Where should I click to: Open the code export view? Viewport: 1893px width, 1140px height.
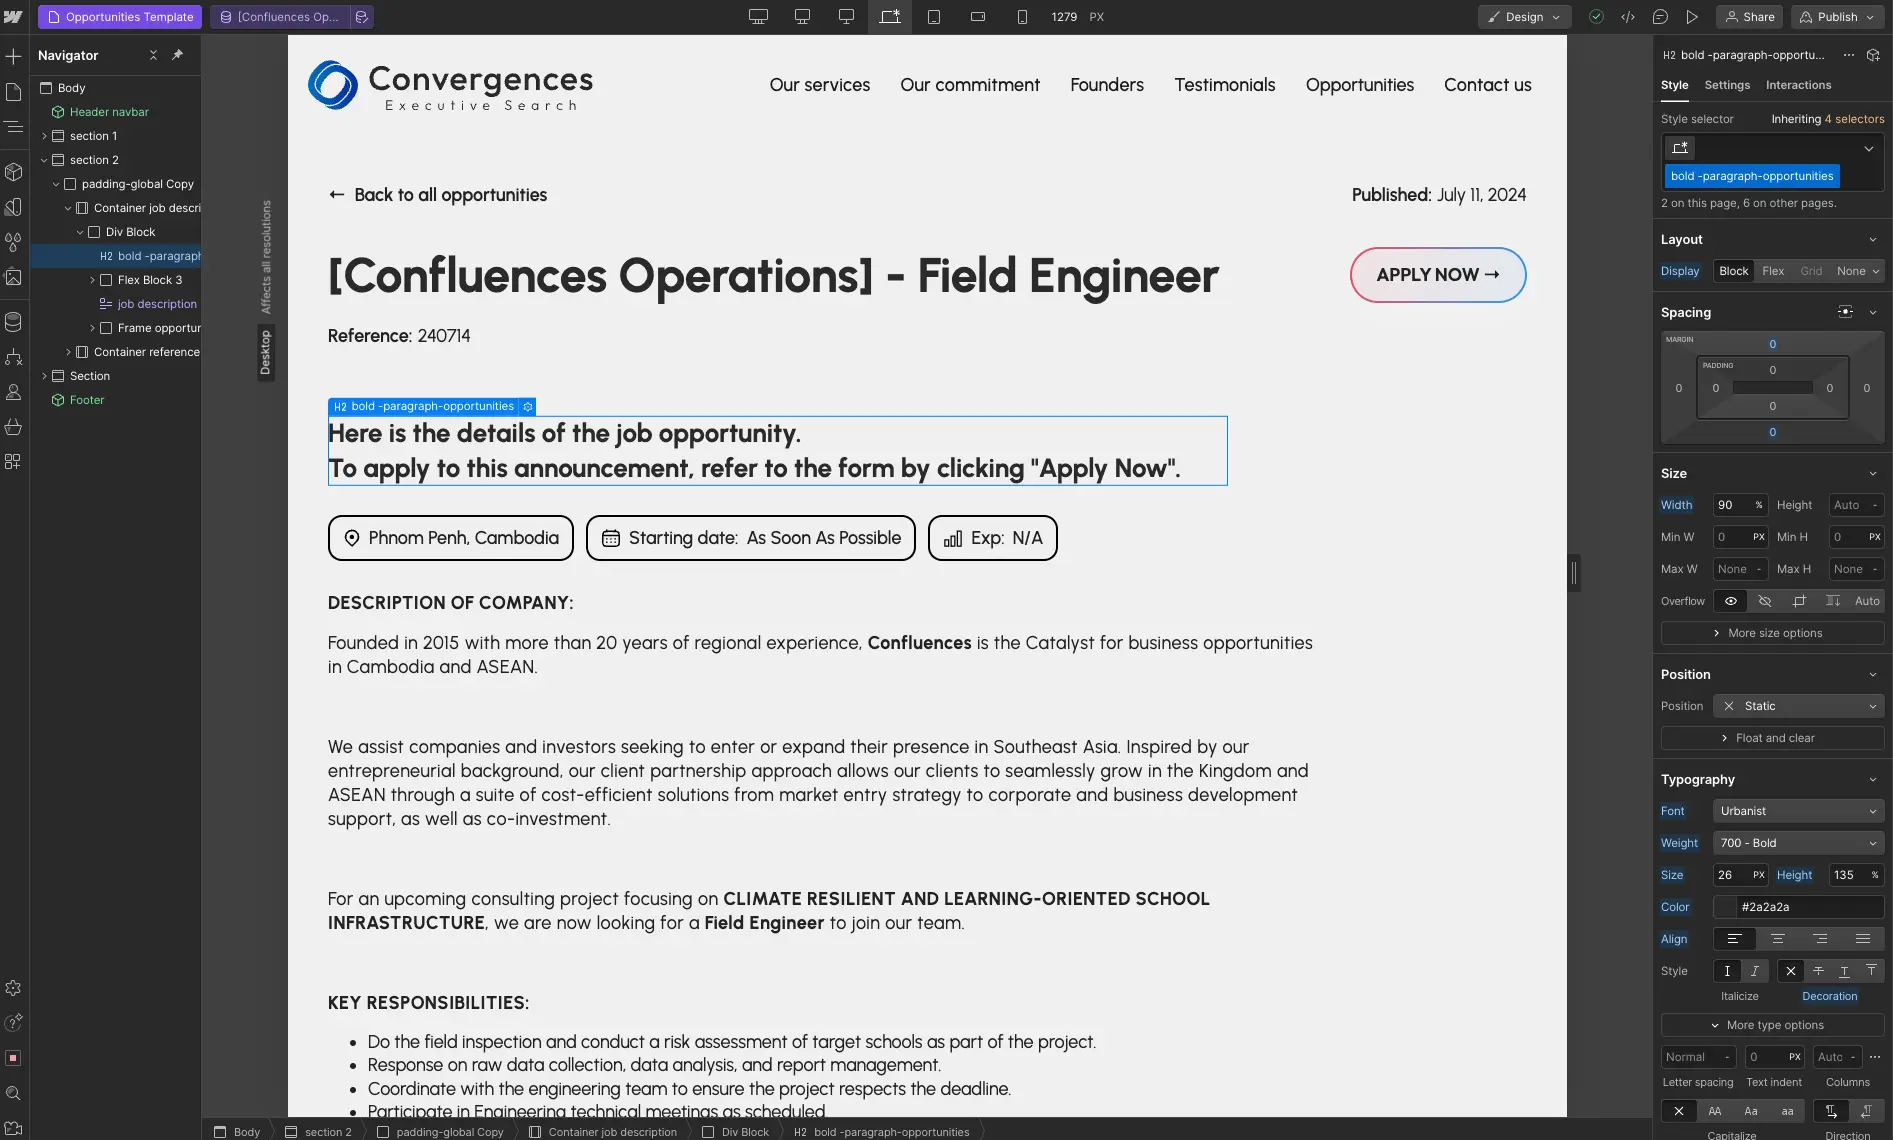pos(1628,17)
